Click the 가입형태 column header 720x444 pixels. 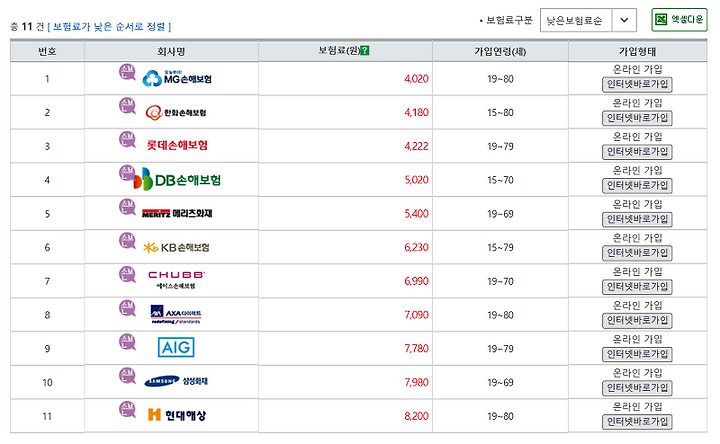[637, 51]
